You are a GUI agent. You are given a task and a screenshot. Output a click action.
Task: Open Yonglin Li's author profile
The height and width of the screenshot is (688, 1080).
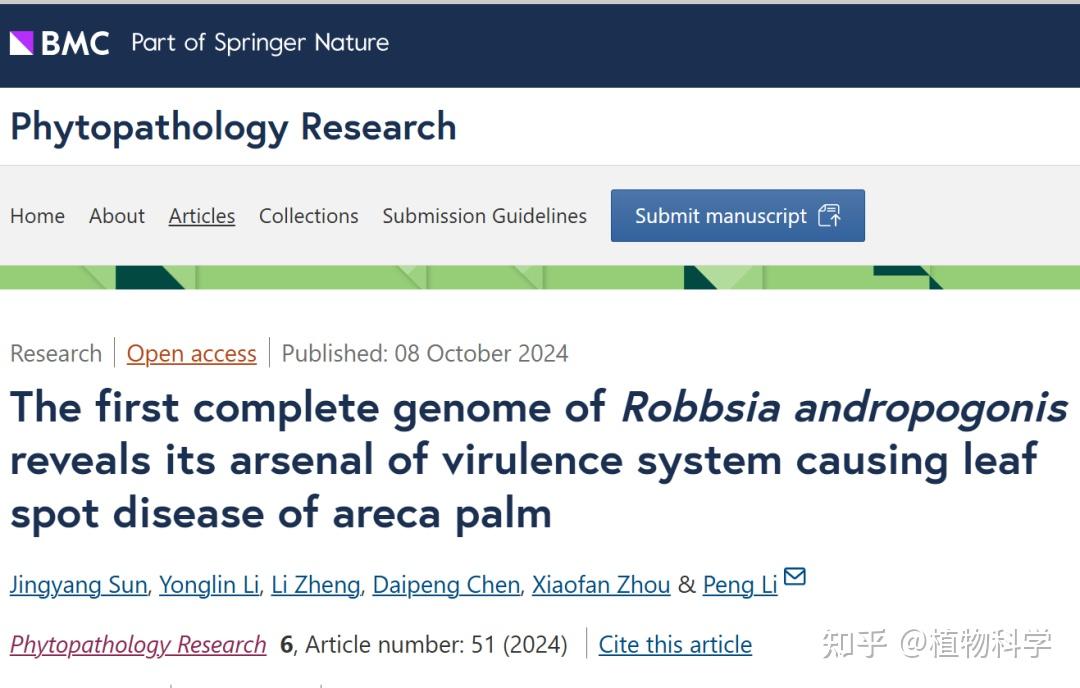pyautogui.click(x=208, y=585)
